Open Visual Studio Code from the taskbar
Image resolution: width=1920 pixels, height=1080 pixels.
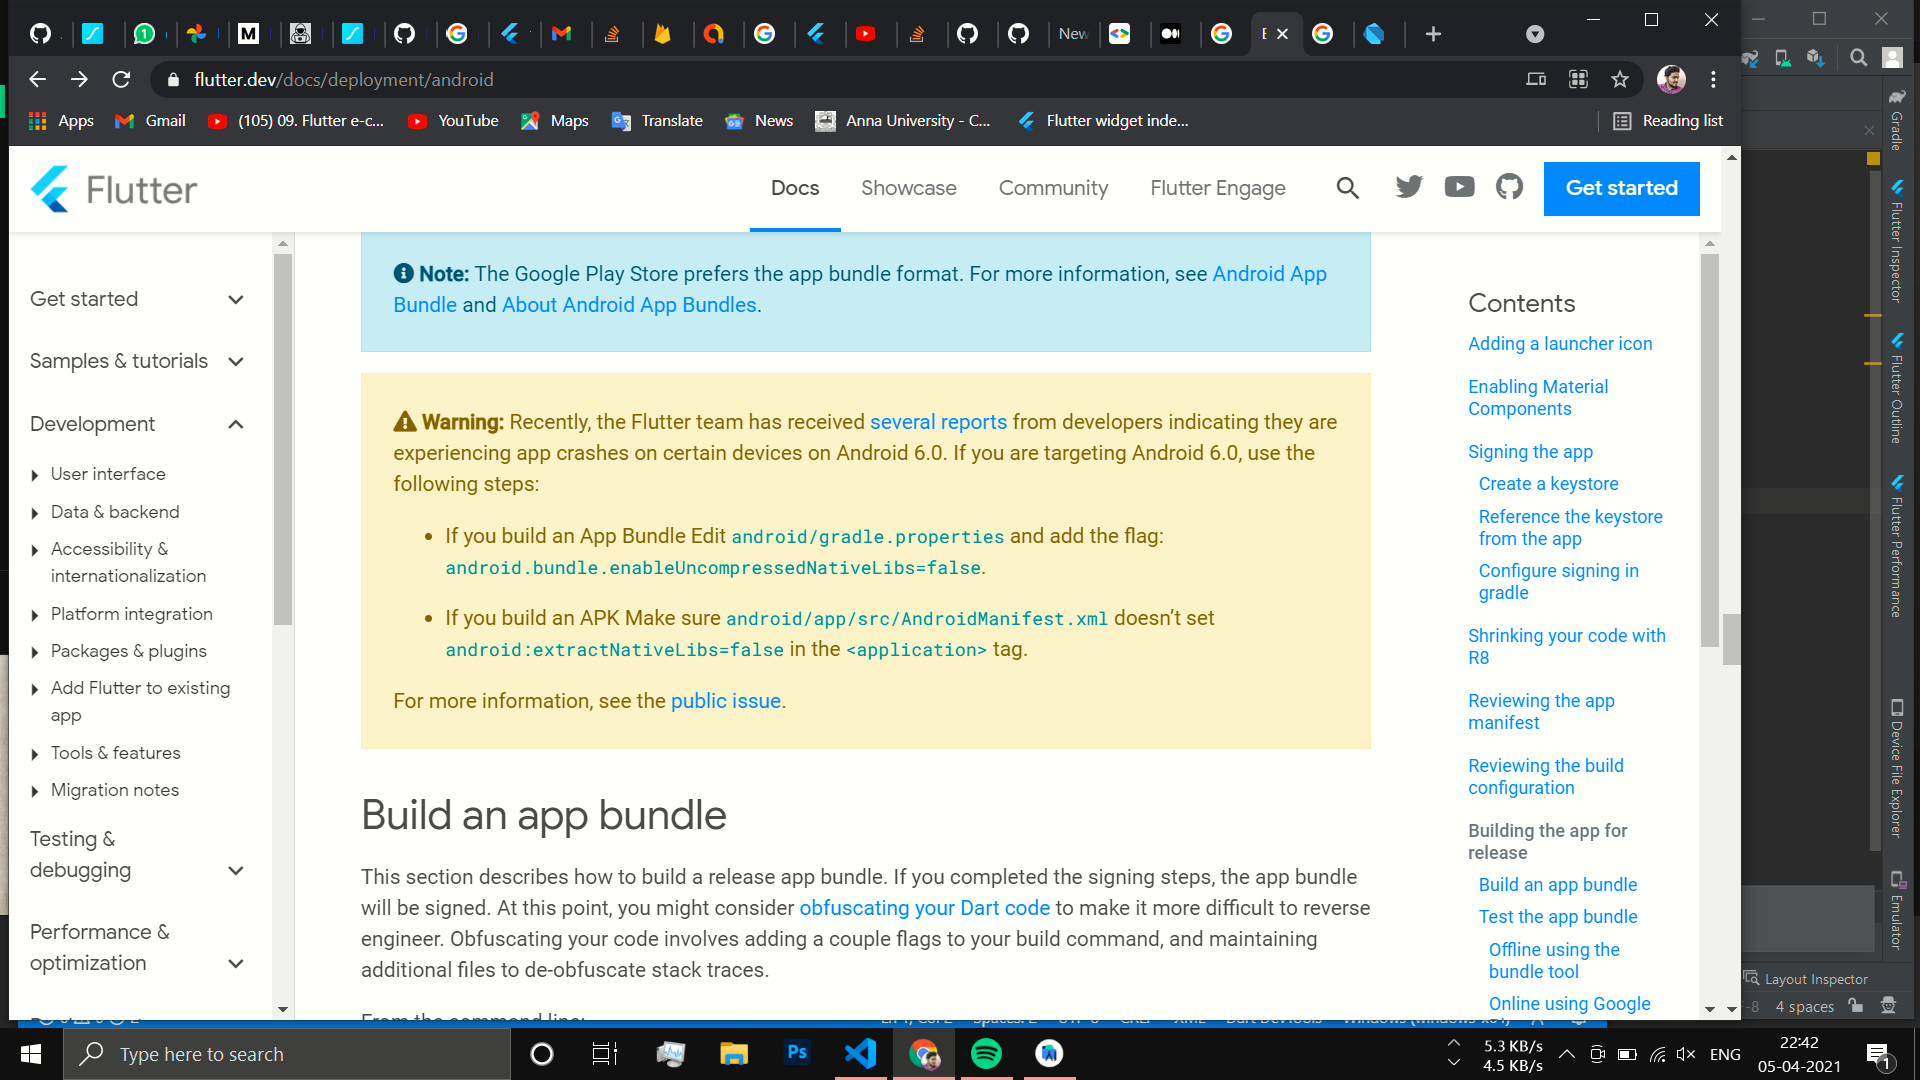[x=860, y=1053]
